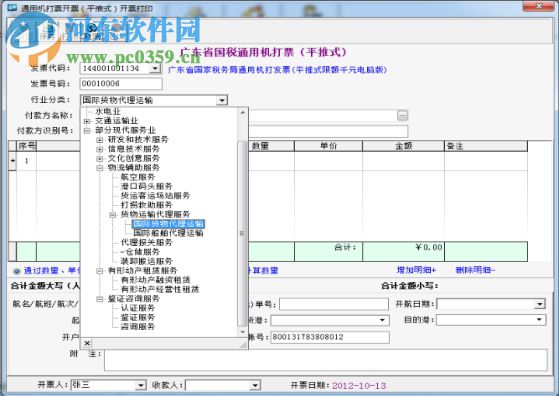Click the 金额 column header
The height and width of the screenshot is (396, 559).
point(403,146)
